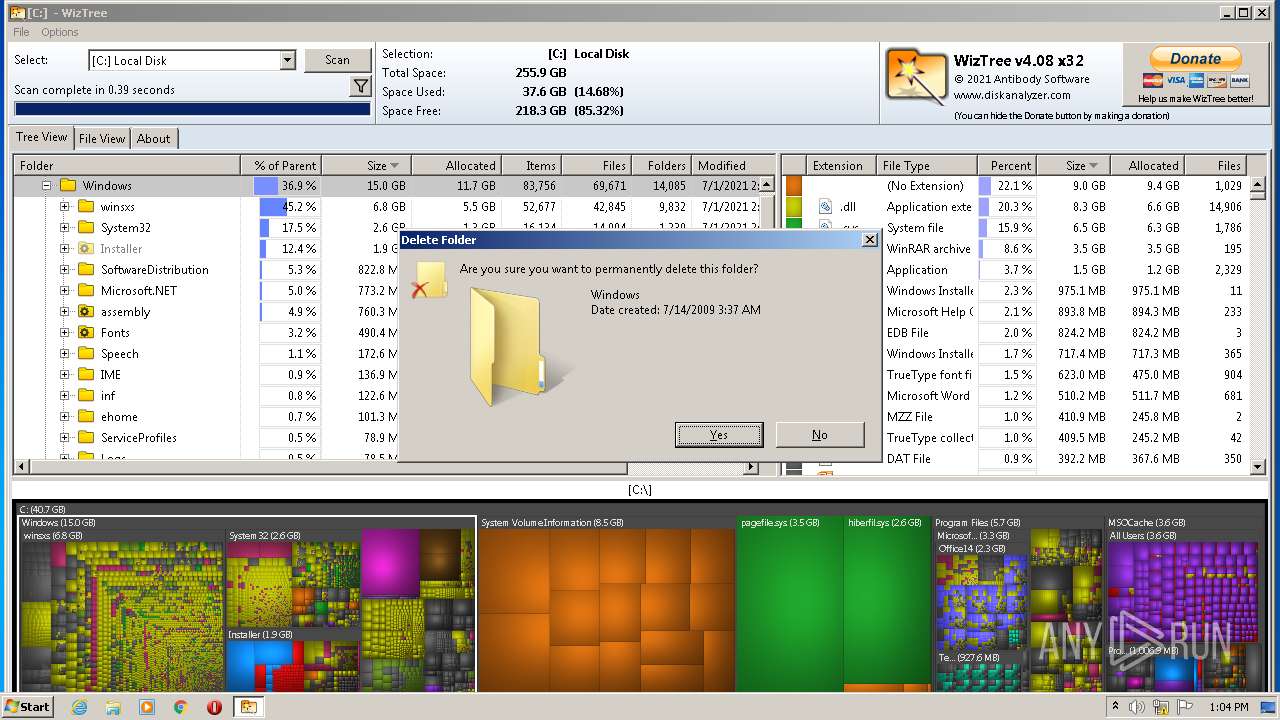Close the Delete Folder dialog
Screen dimensions: 1280x720
[869, 240]
